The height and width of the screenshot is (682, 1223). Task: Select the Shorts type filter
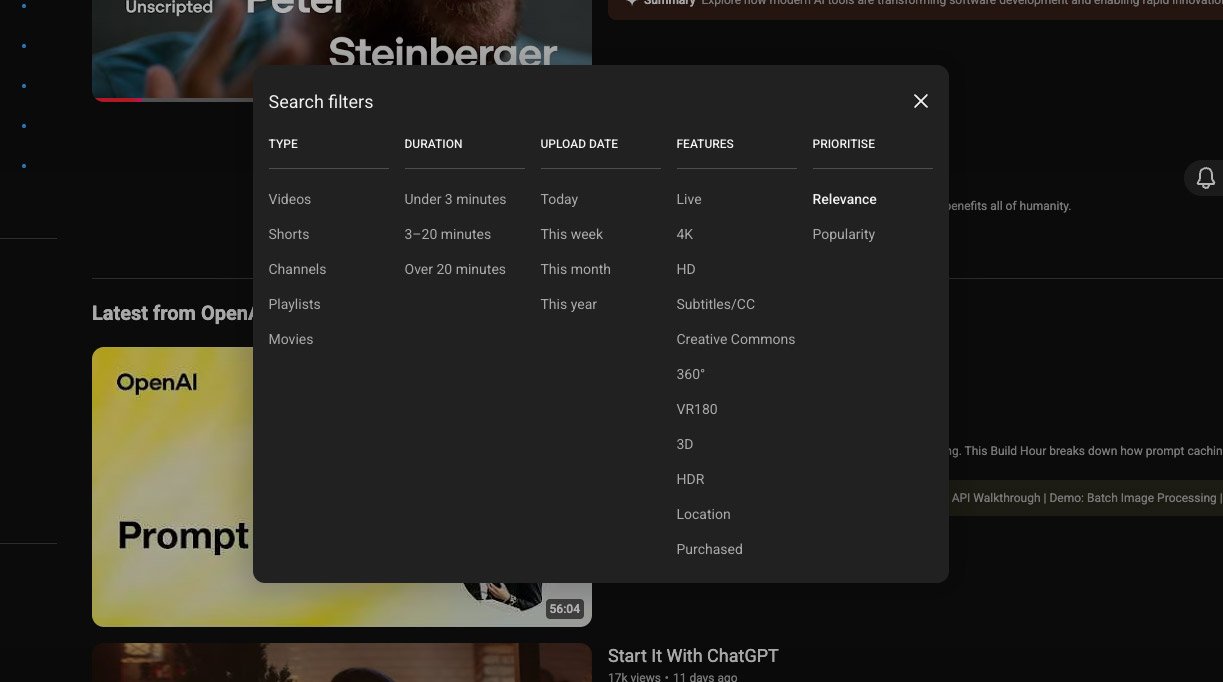pyautogui.click(x=289, y=234)
